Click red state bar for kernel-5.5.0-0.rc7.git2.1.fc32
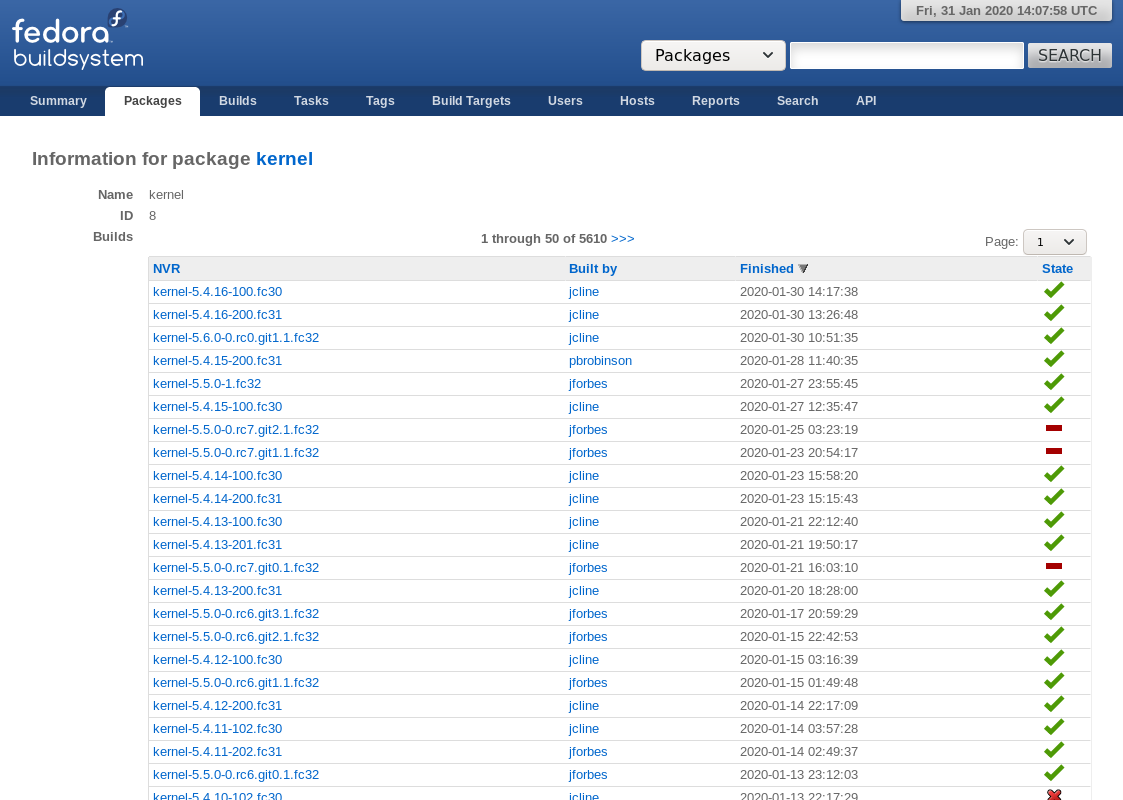Viewport: 1123px width, 800px height. pyautogui.click(x=1054, y=428)
